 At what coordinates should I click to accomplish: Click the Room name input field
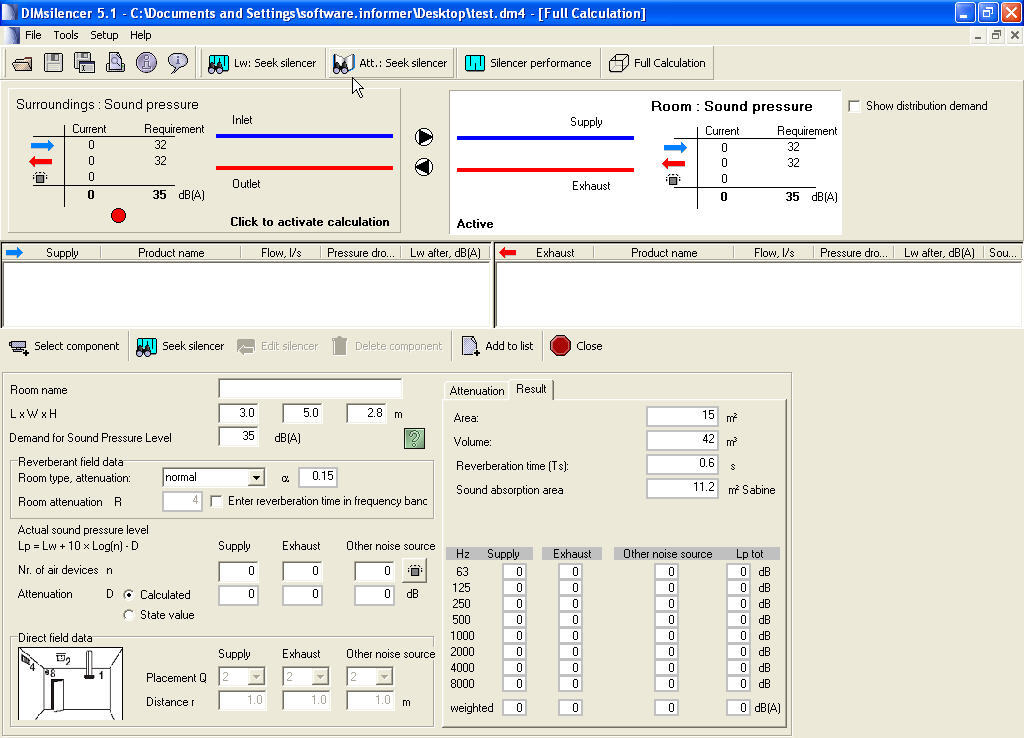(x=310, y=388)
